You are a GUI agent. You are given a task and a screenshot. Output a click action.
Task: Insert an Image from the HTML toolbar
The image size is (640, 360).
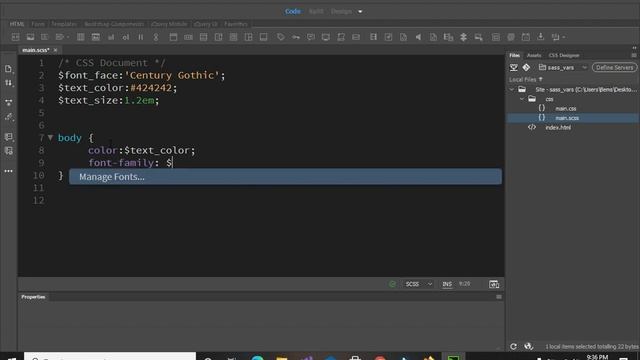pos(30,37)
